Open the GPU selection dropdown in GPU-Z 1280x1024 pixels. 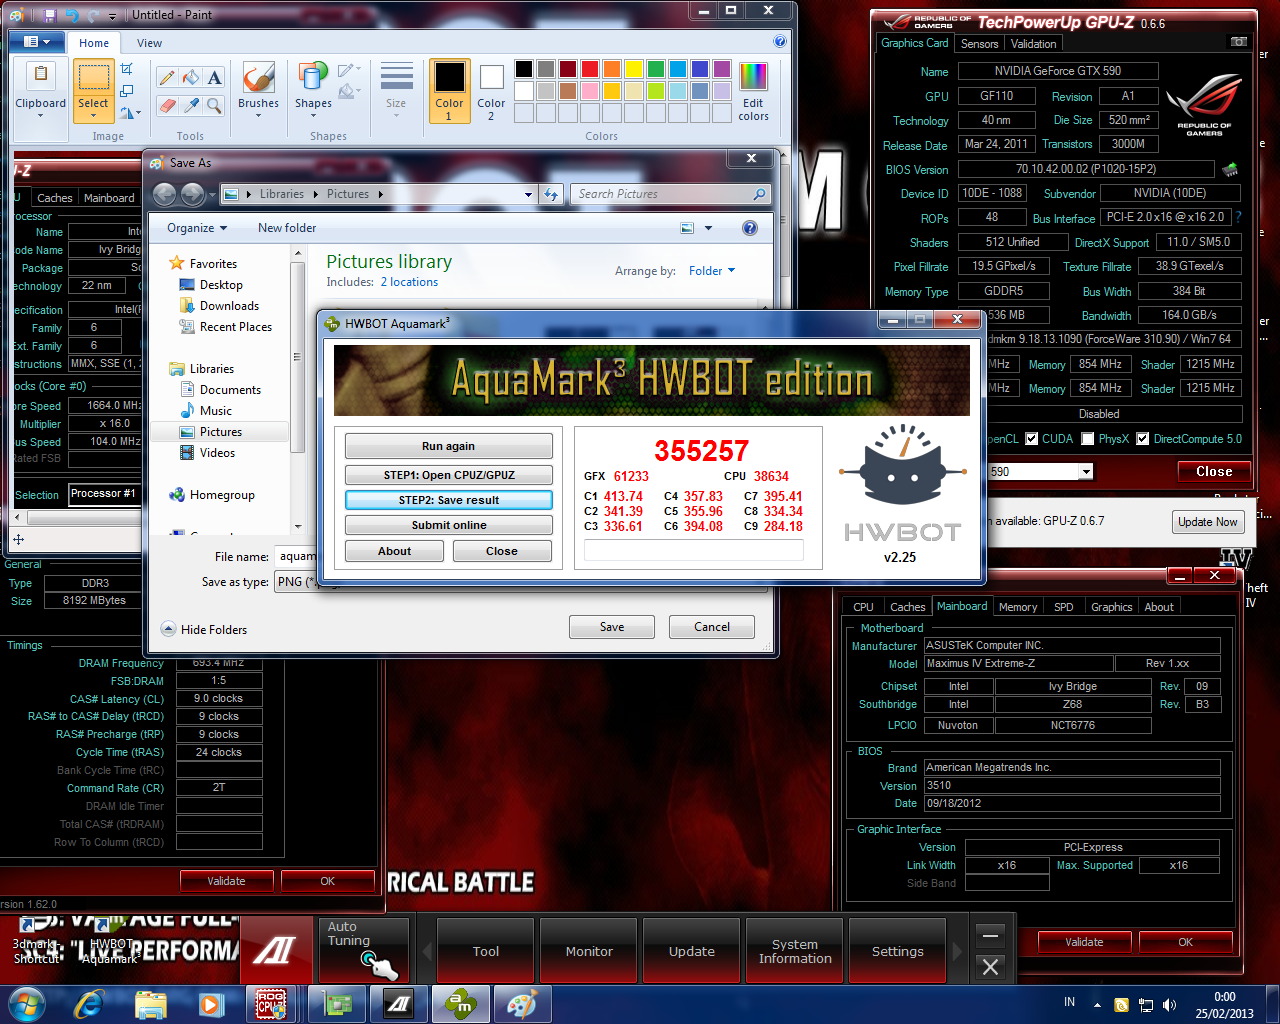(x=1086, y=472)
